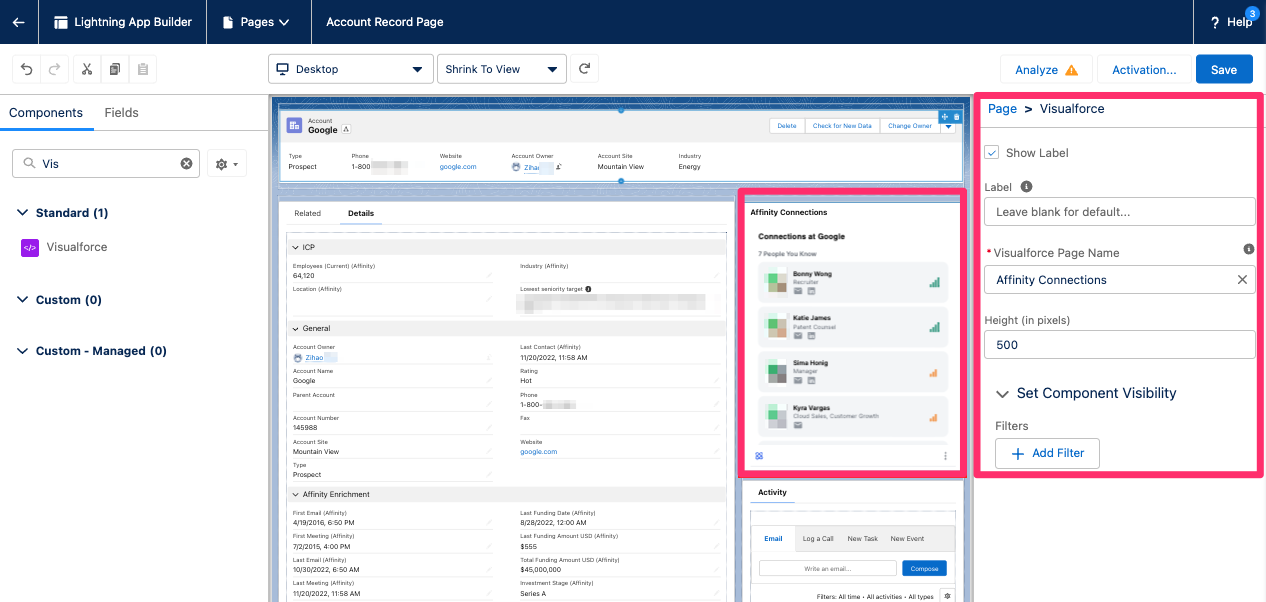Open component filter settings gear

coord(225,161)
